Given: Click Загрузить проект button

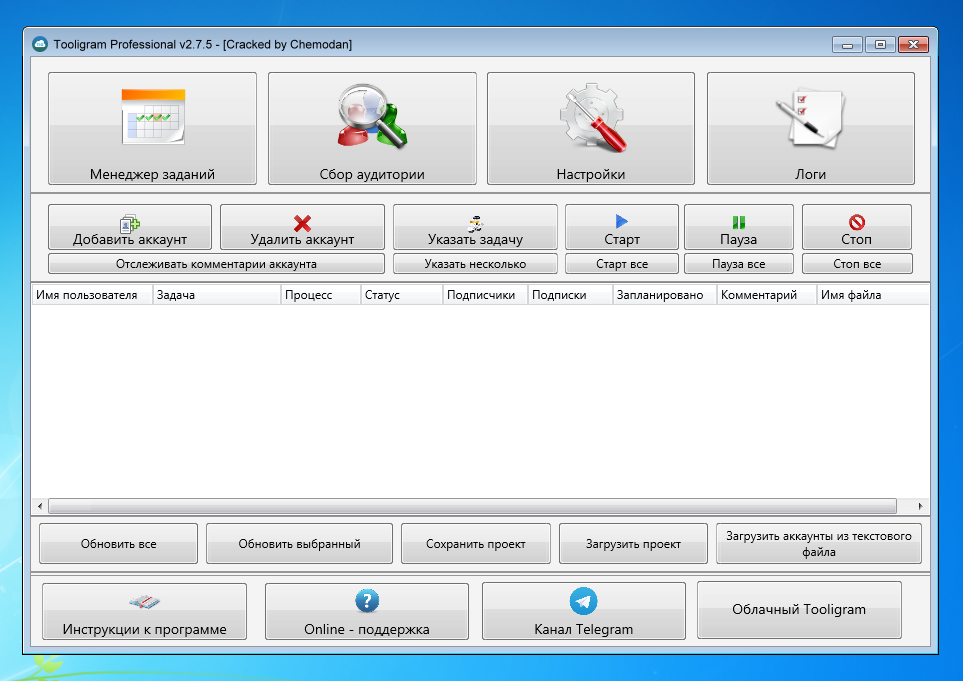Looking at the screenshot, I should pyautogui.click(x=633, y=543).
